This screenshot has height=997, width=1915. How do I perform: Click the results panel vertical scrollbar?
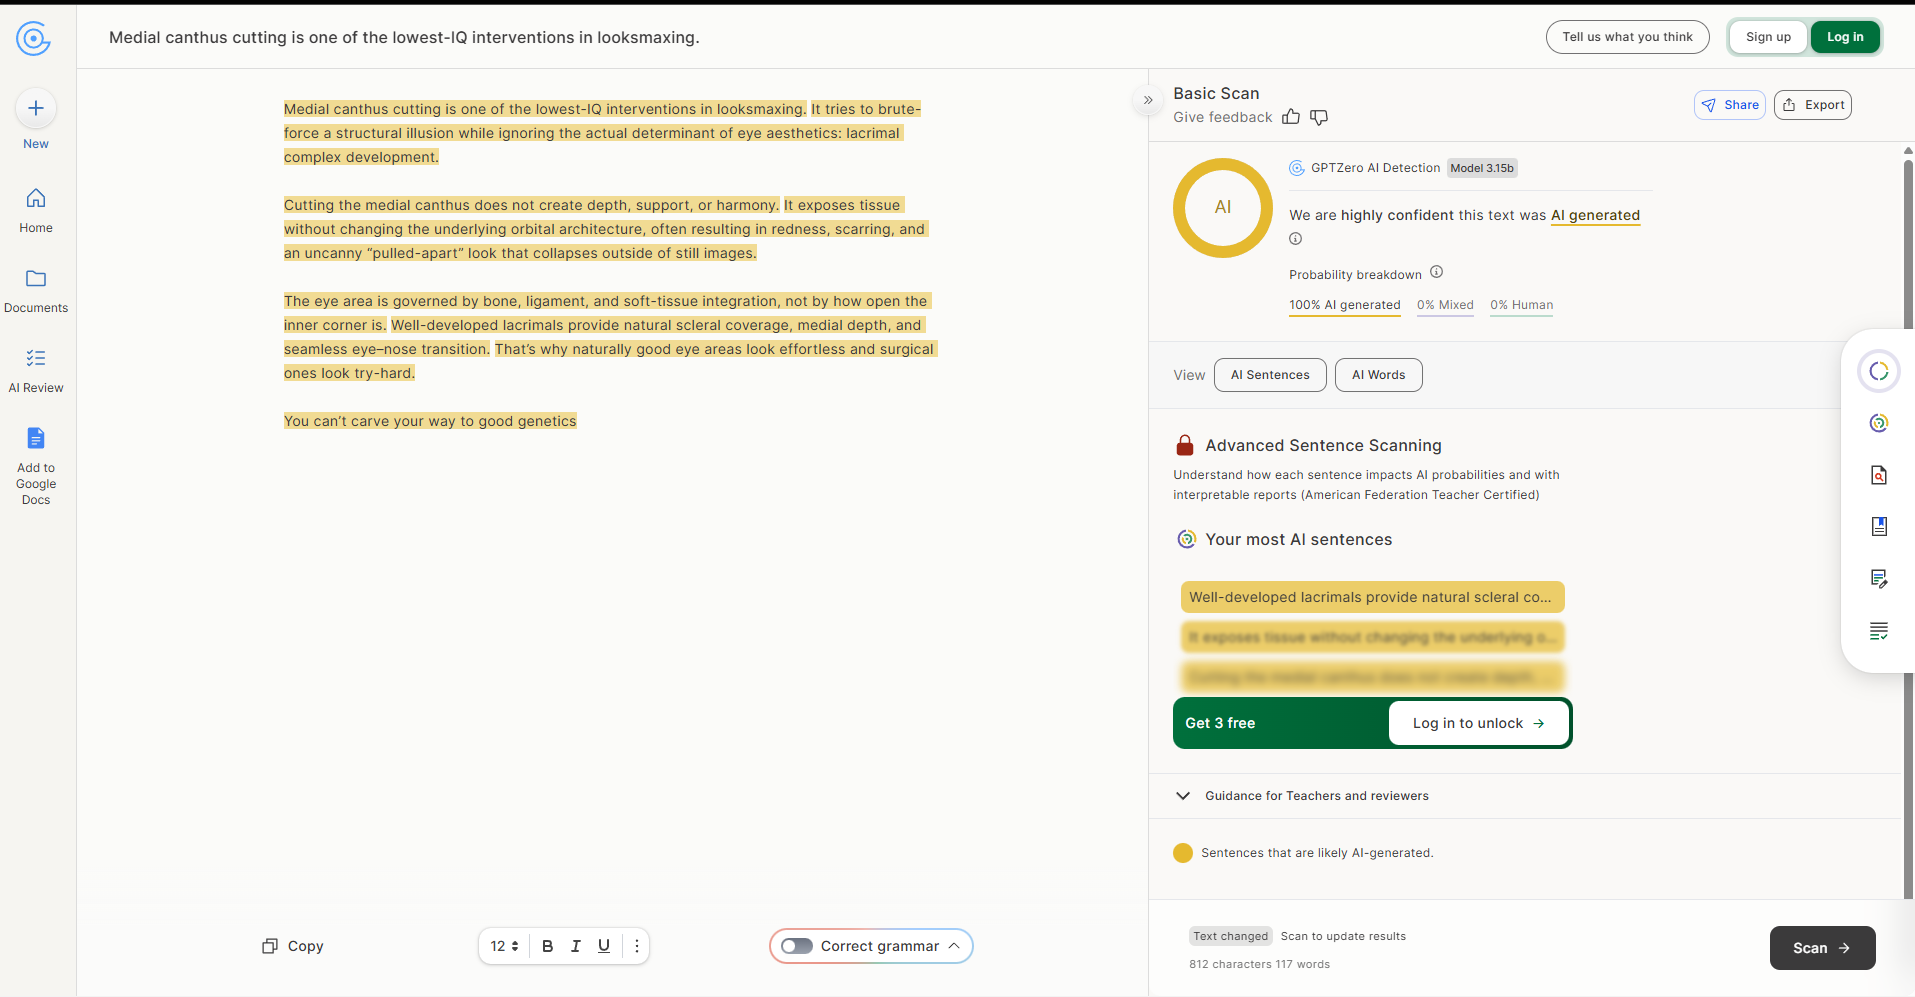coord(1908,500)
